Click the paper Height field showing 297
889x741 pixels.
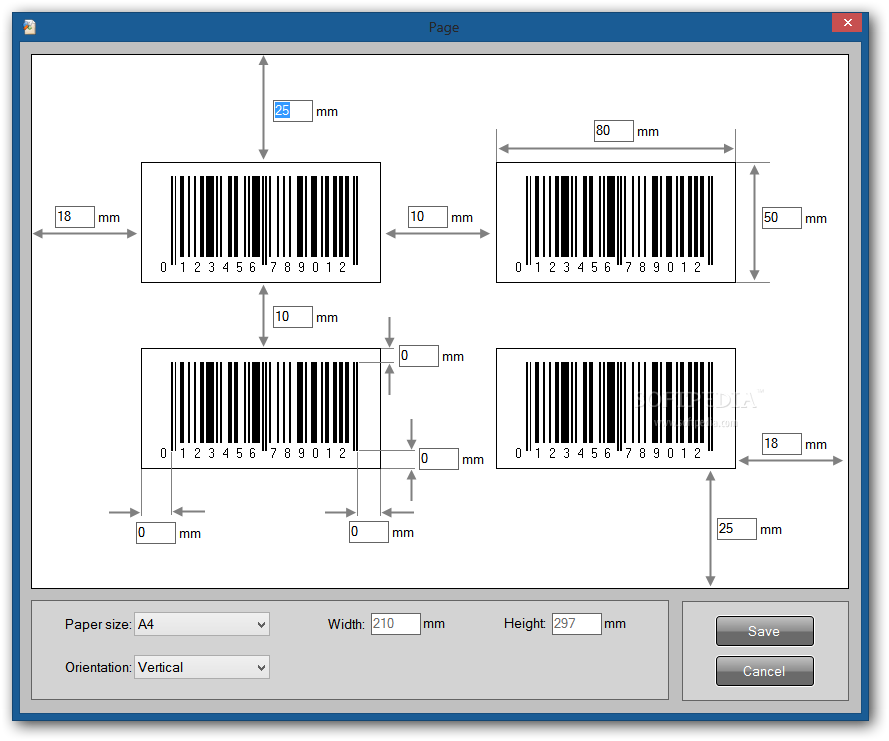pos(577,624)
